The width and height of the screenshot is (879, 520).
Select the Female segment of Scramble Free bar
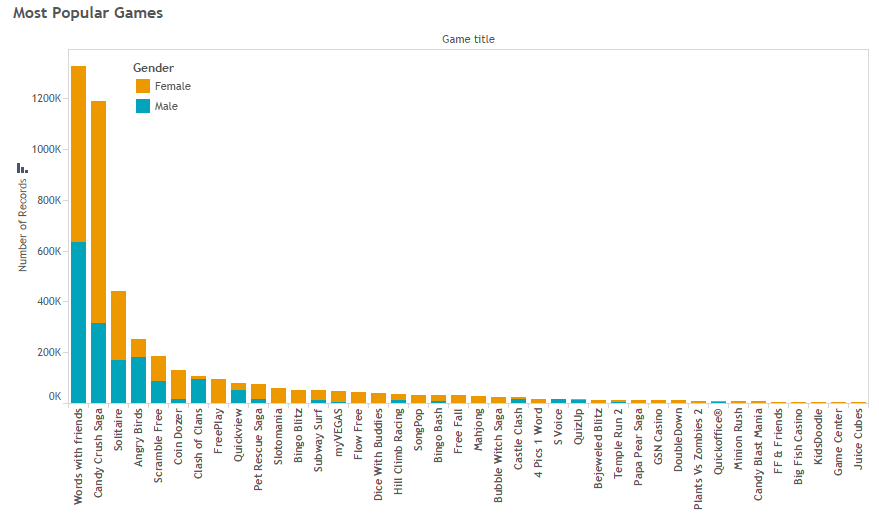159,369
